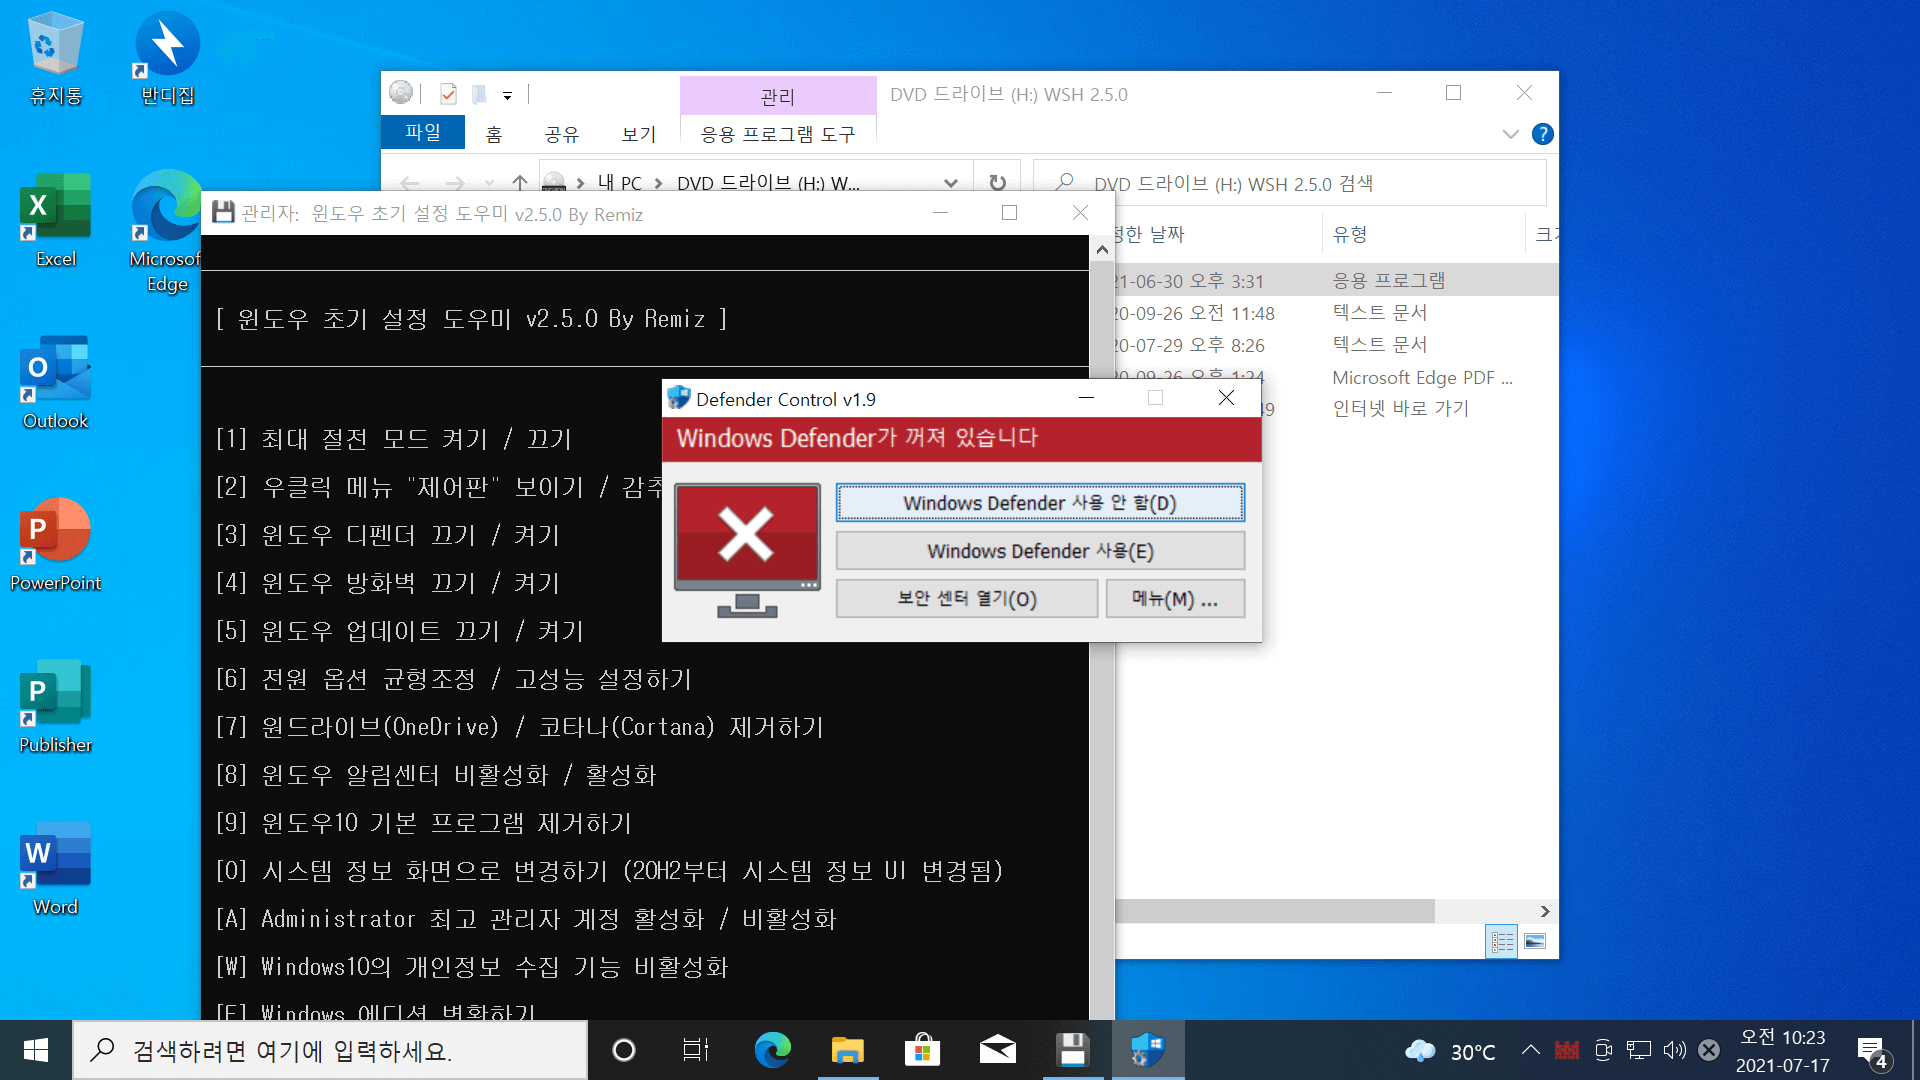Click the taskbar clock showing 오전 10:23
Image resolution: width=1920 pixels, height=1080 pixels.
[x=1783, y=1051]
